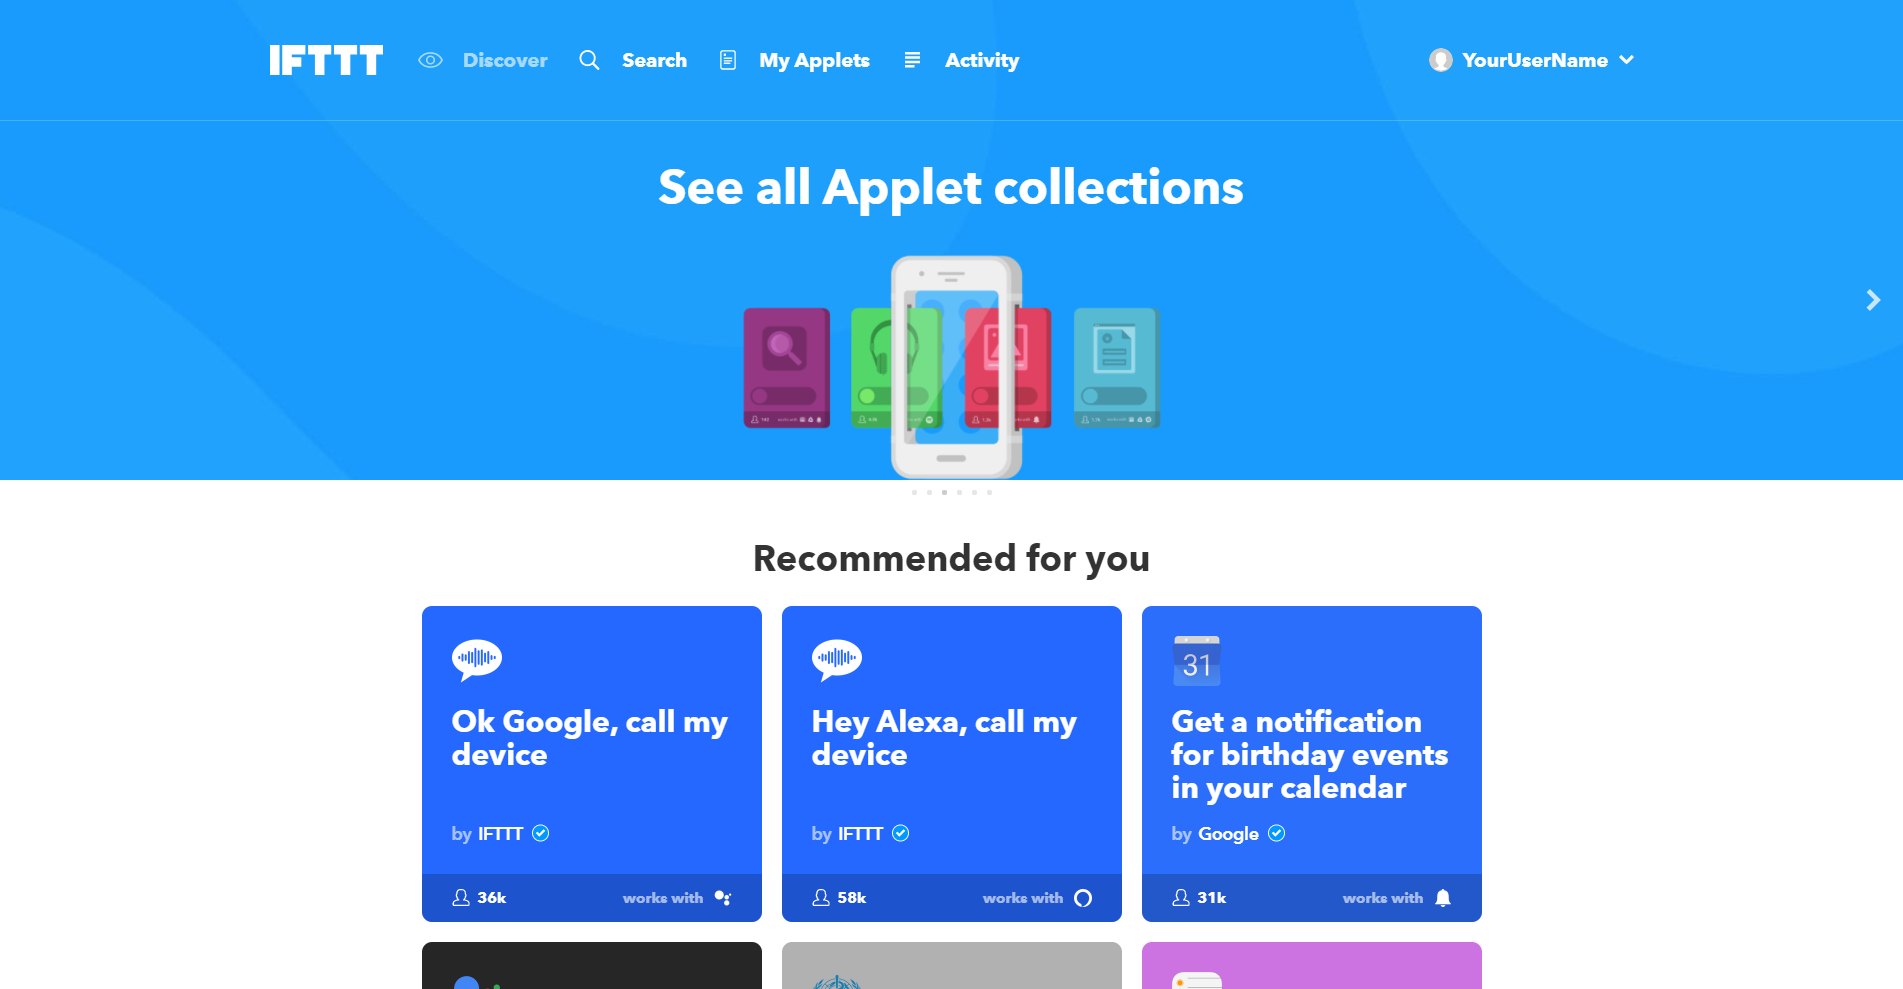1903x989 pixels.
Task: Click the IFTTT logo
Action: tap(326, 60)
